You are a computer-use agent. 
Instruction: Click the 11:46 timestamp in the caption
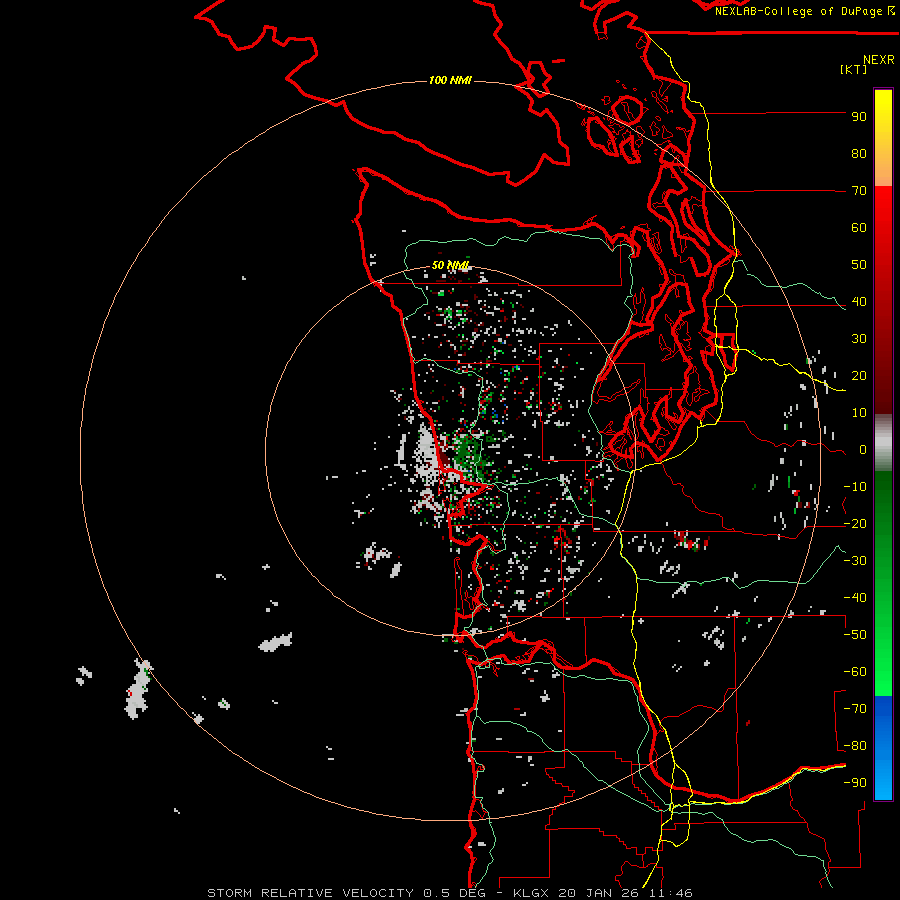(671, 893)
